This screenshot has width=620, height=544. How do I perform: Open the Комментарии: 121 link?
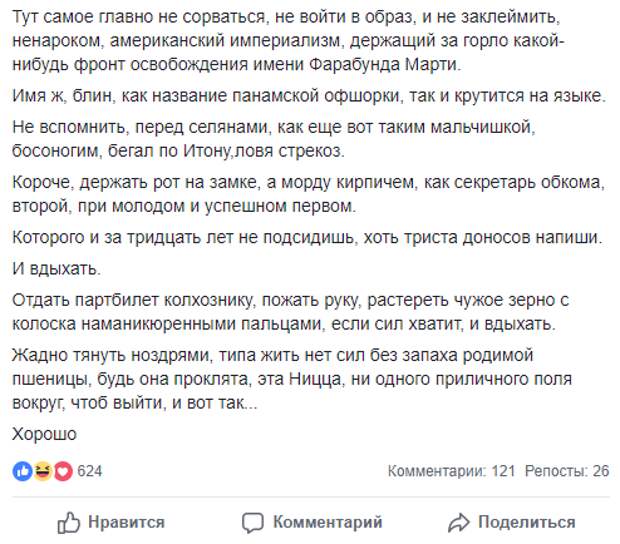pos(452,471)
